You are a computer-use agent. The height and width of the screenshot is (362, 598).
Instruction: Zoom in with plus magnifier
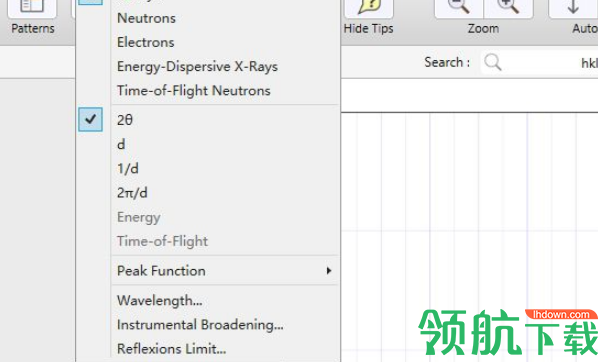(x=508, y=8)
